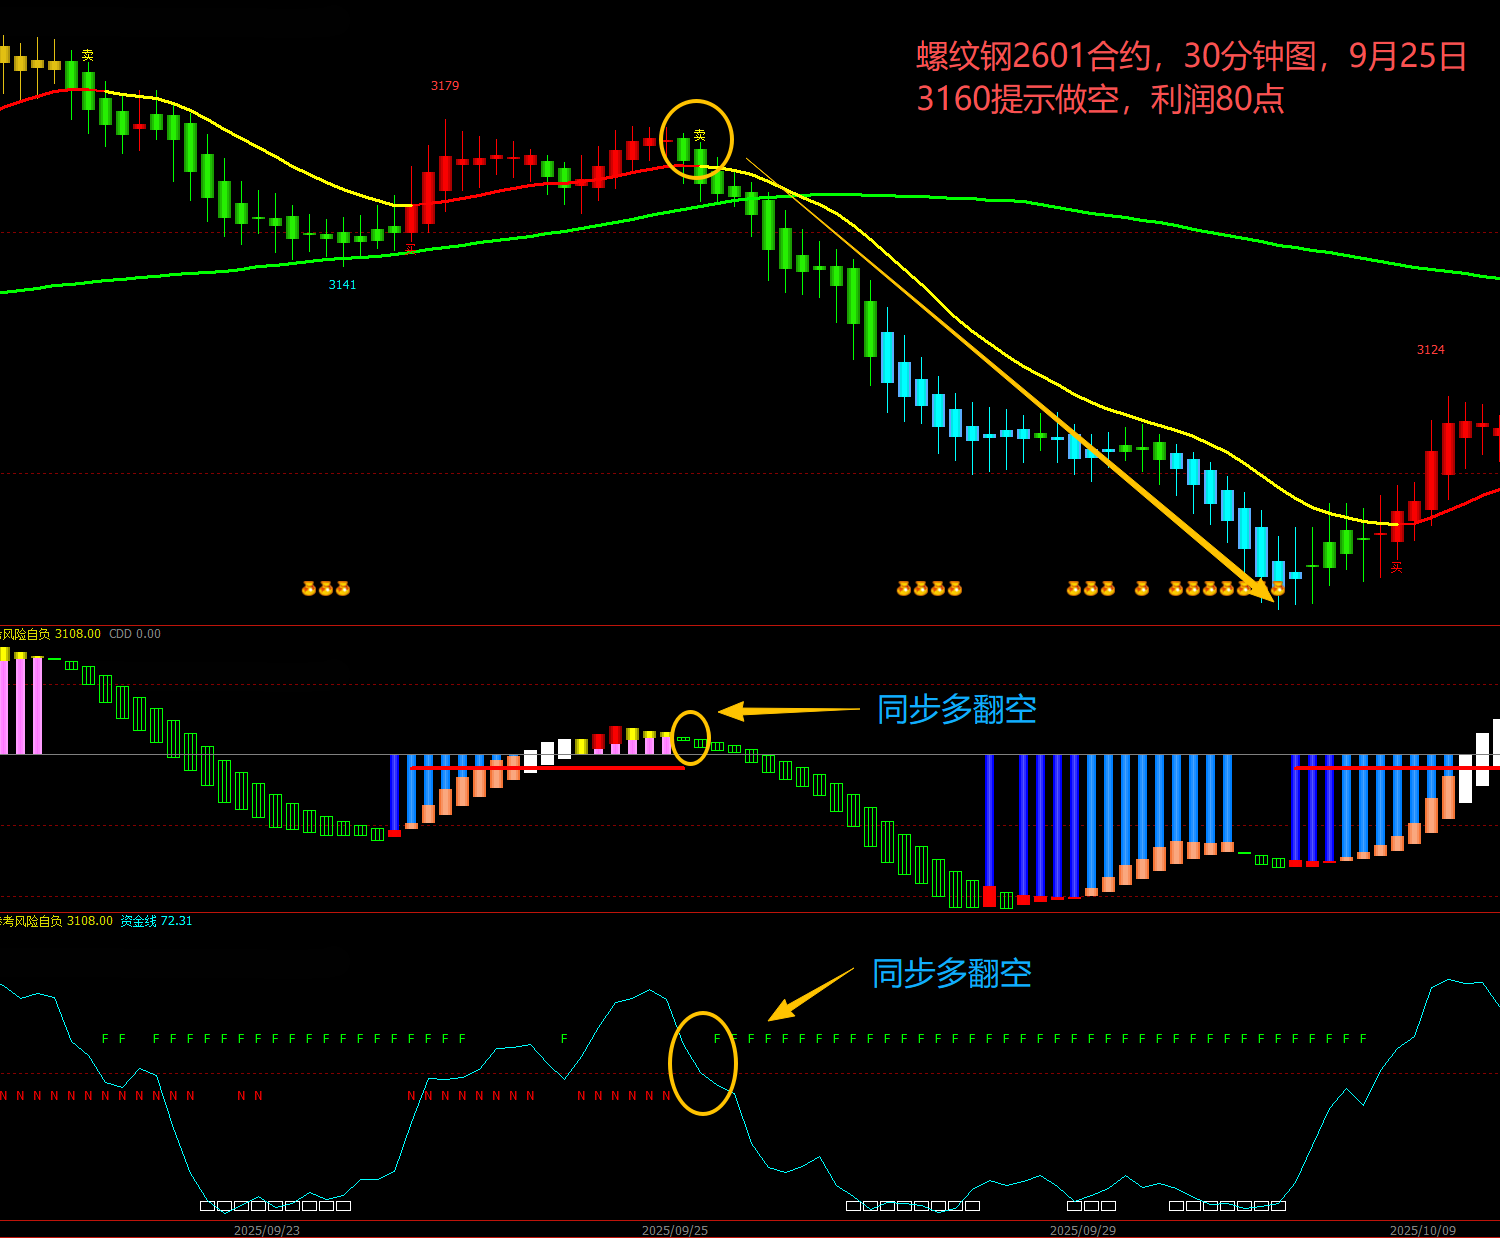The height and width of the screenshot is (1238, 1500).
Task: Click the leftmost gold ingot in the first trio
Action: click(309, 589)
